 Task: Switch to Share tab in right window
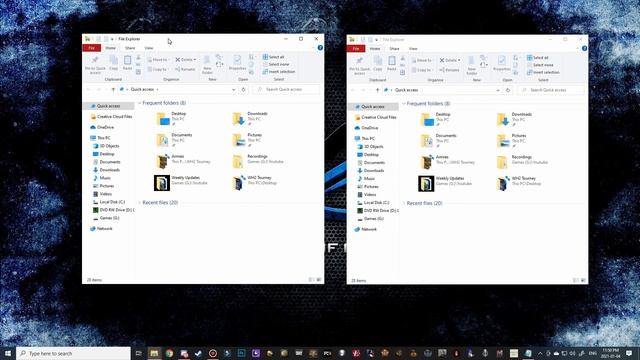pyautogui.click(x=394, y=49)
